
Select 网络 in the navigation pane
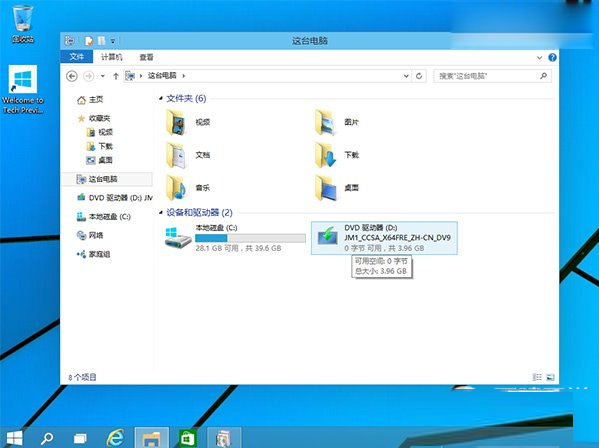point(91,235)
